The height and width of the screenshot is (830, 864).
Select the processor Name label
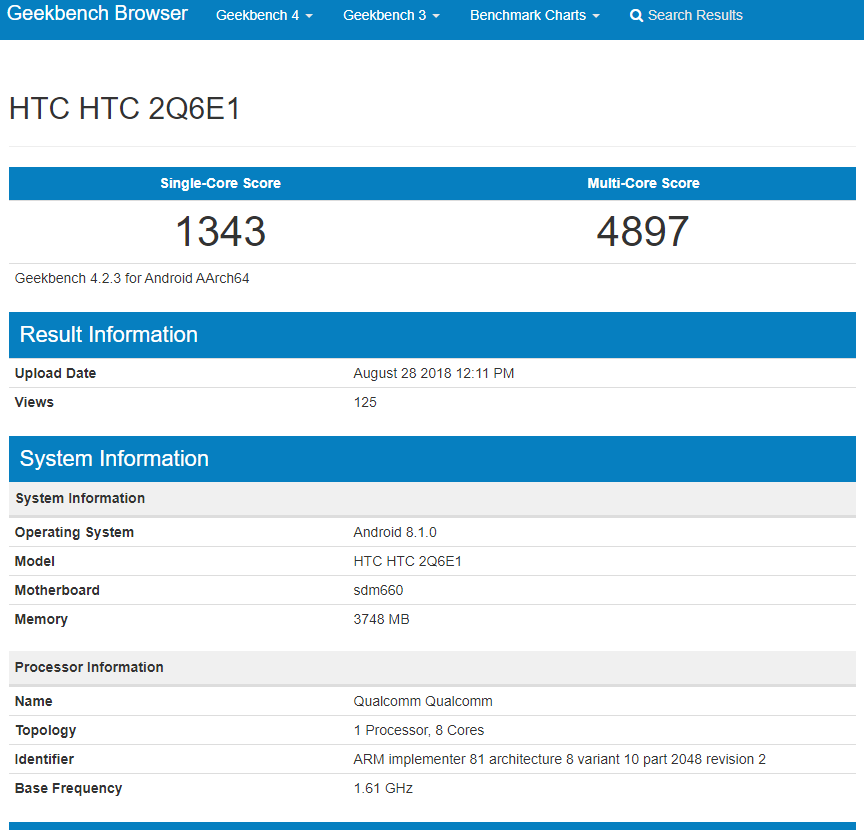click(x=34, y=702)
